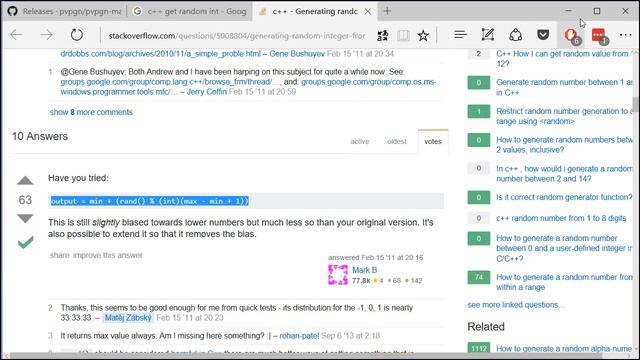This screenshot has width=640, height=360.
Task: Open the translate page icon
Action: [x=382, y=36]
